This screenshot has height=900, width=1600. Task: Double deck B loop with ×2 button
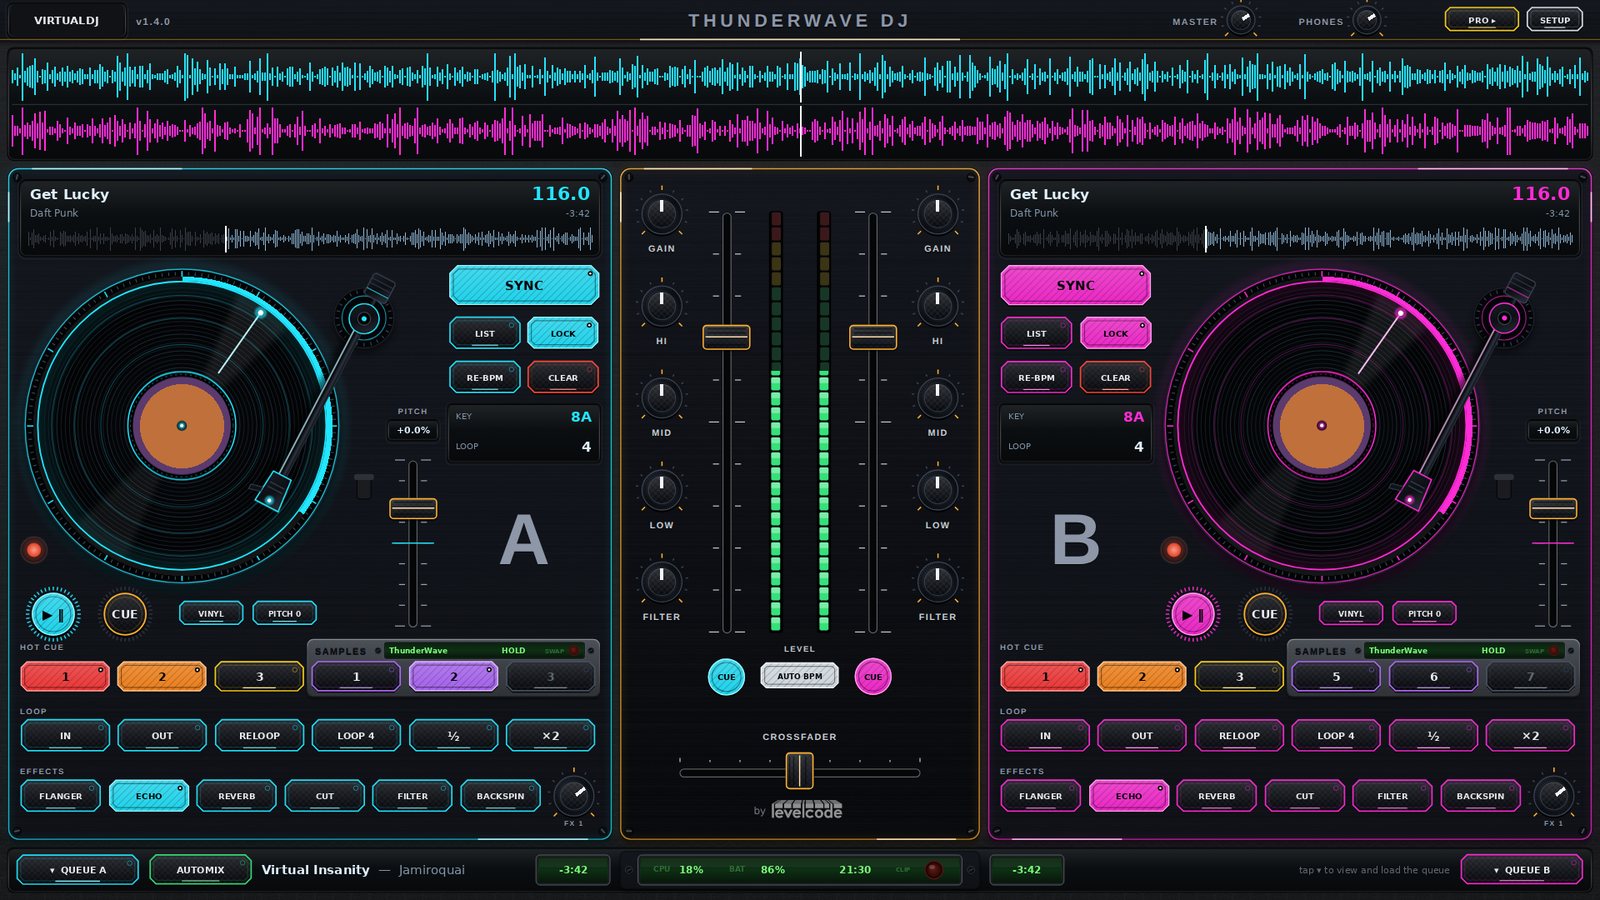[1531, 735]
